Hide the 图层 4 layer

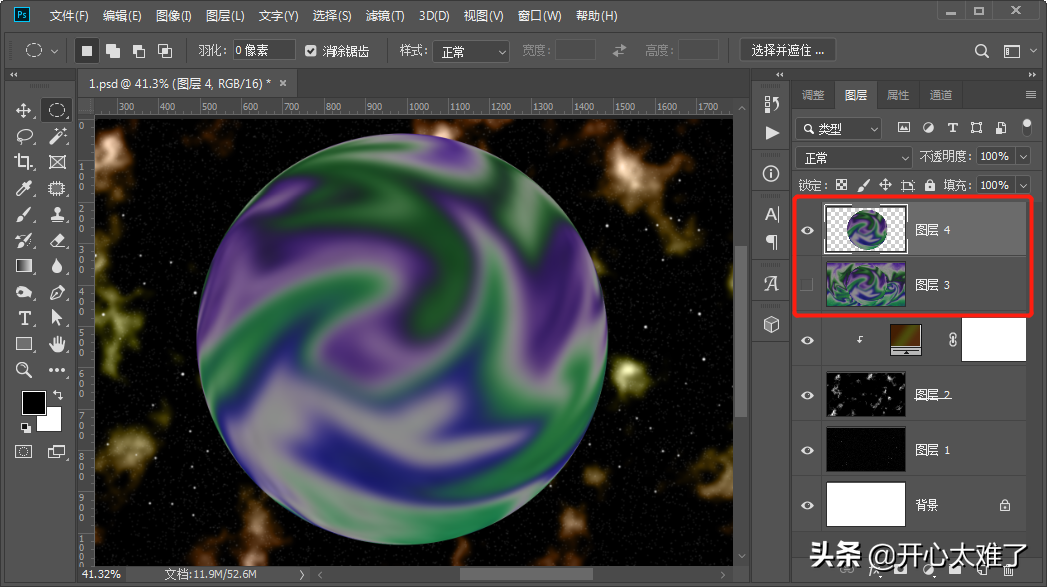(x=807, y=230)
